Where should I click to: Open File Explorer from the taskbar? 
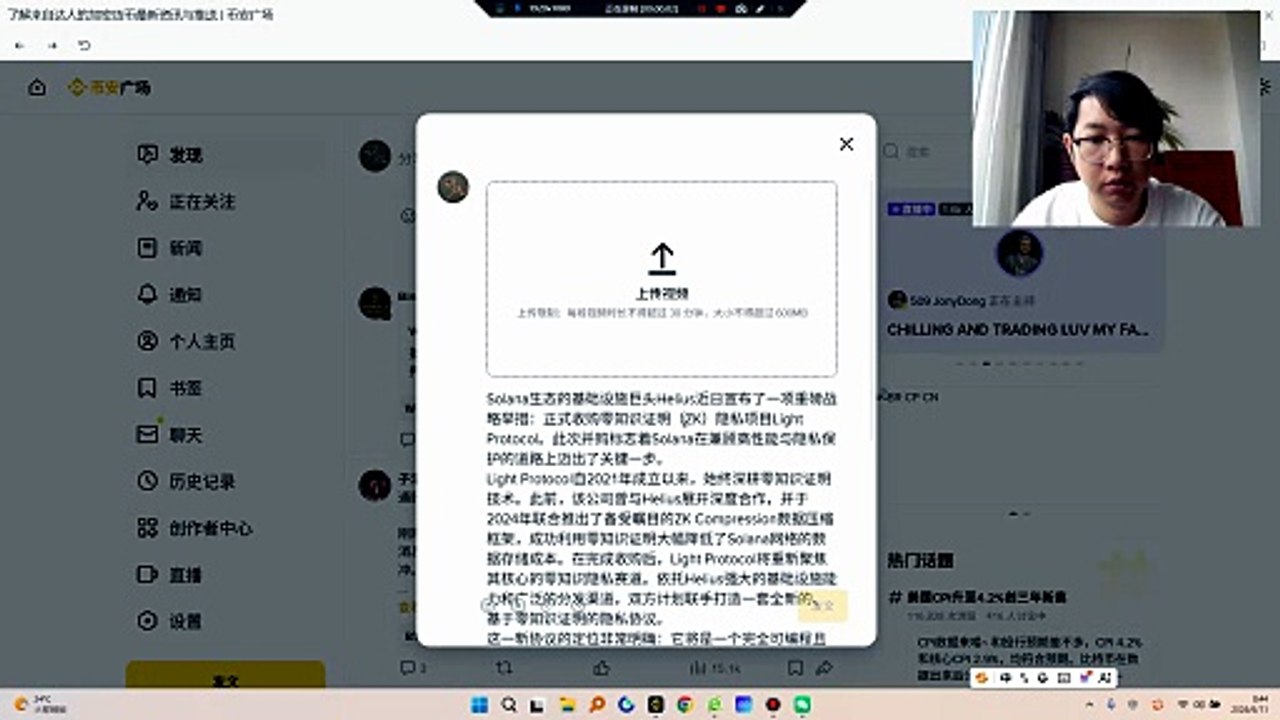pyautogui.click(x=567, y=704)
